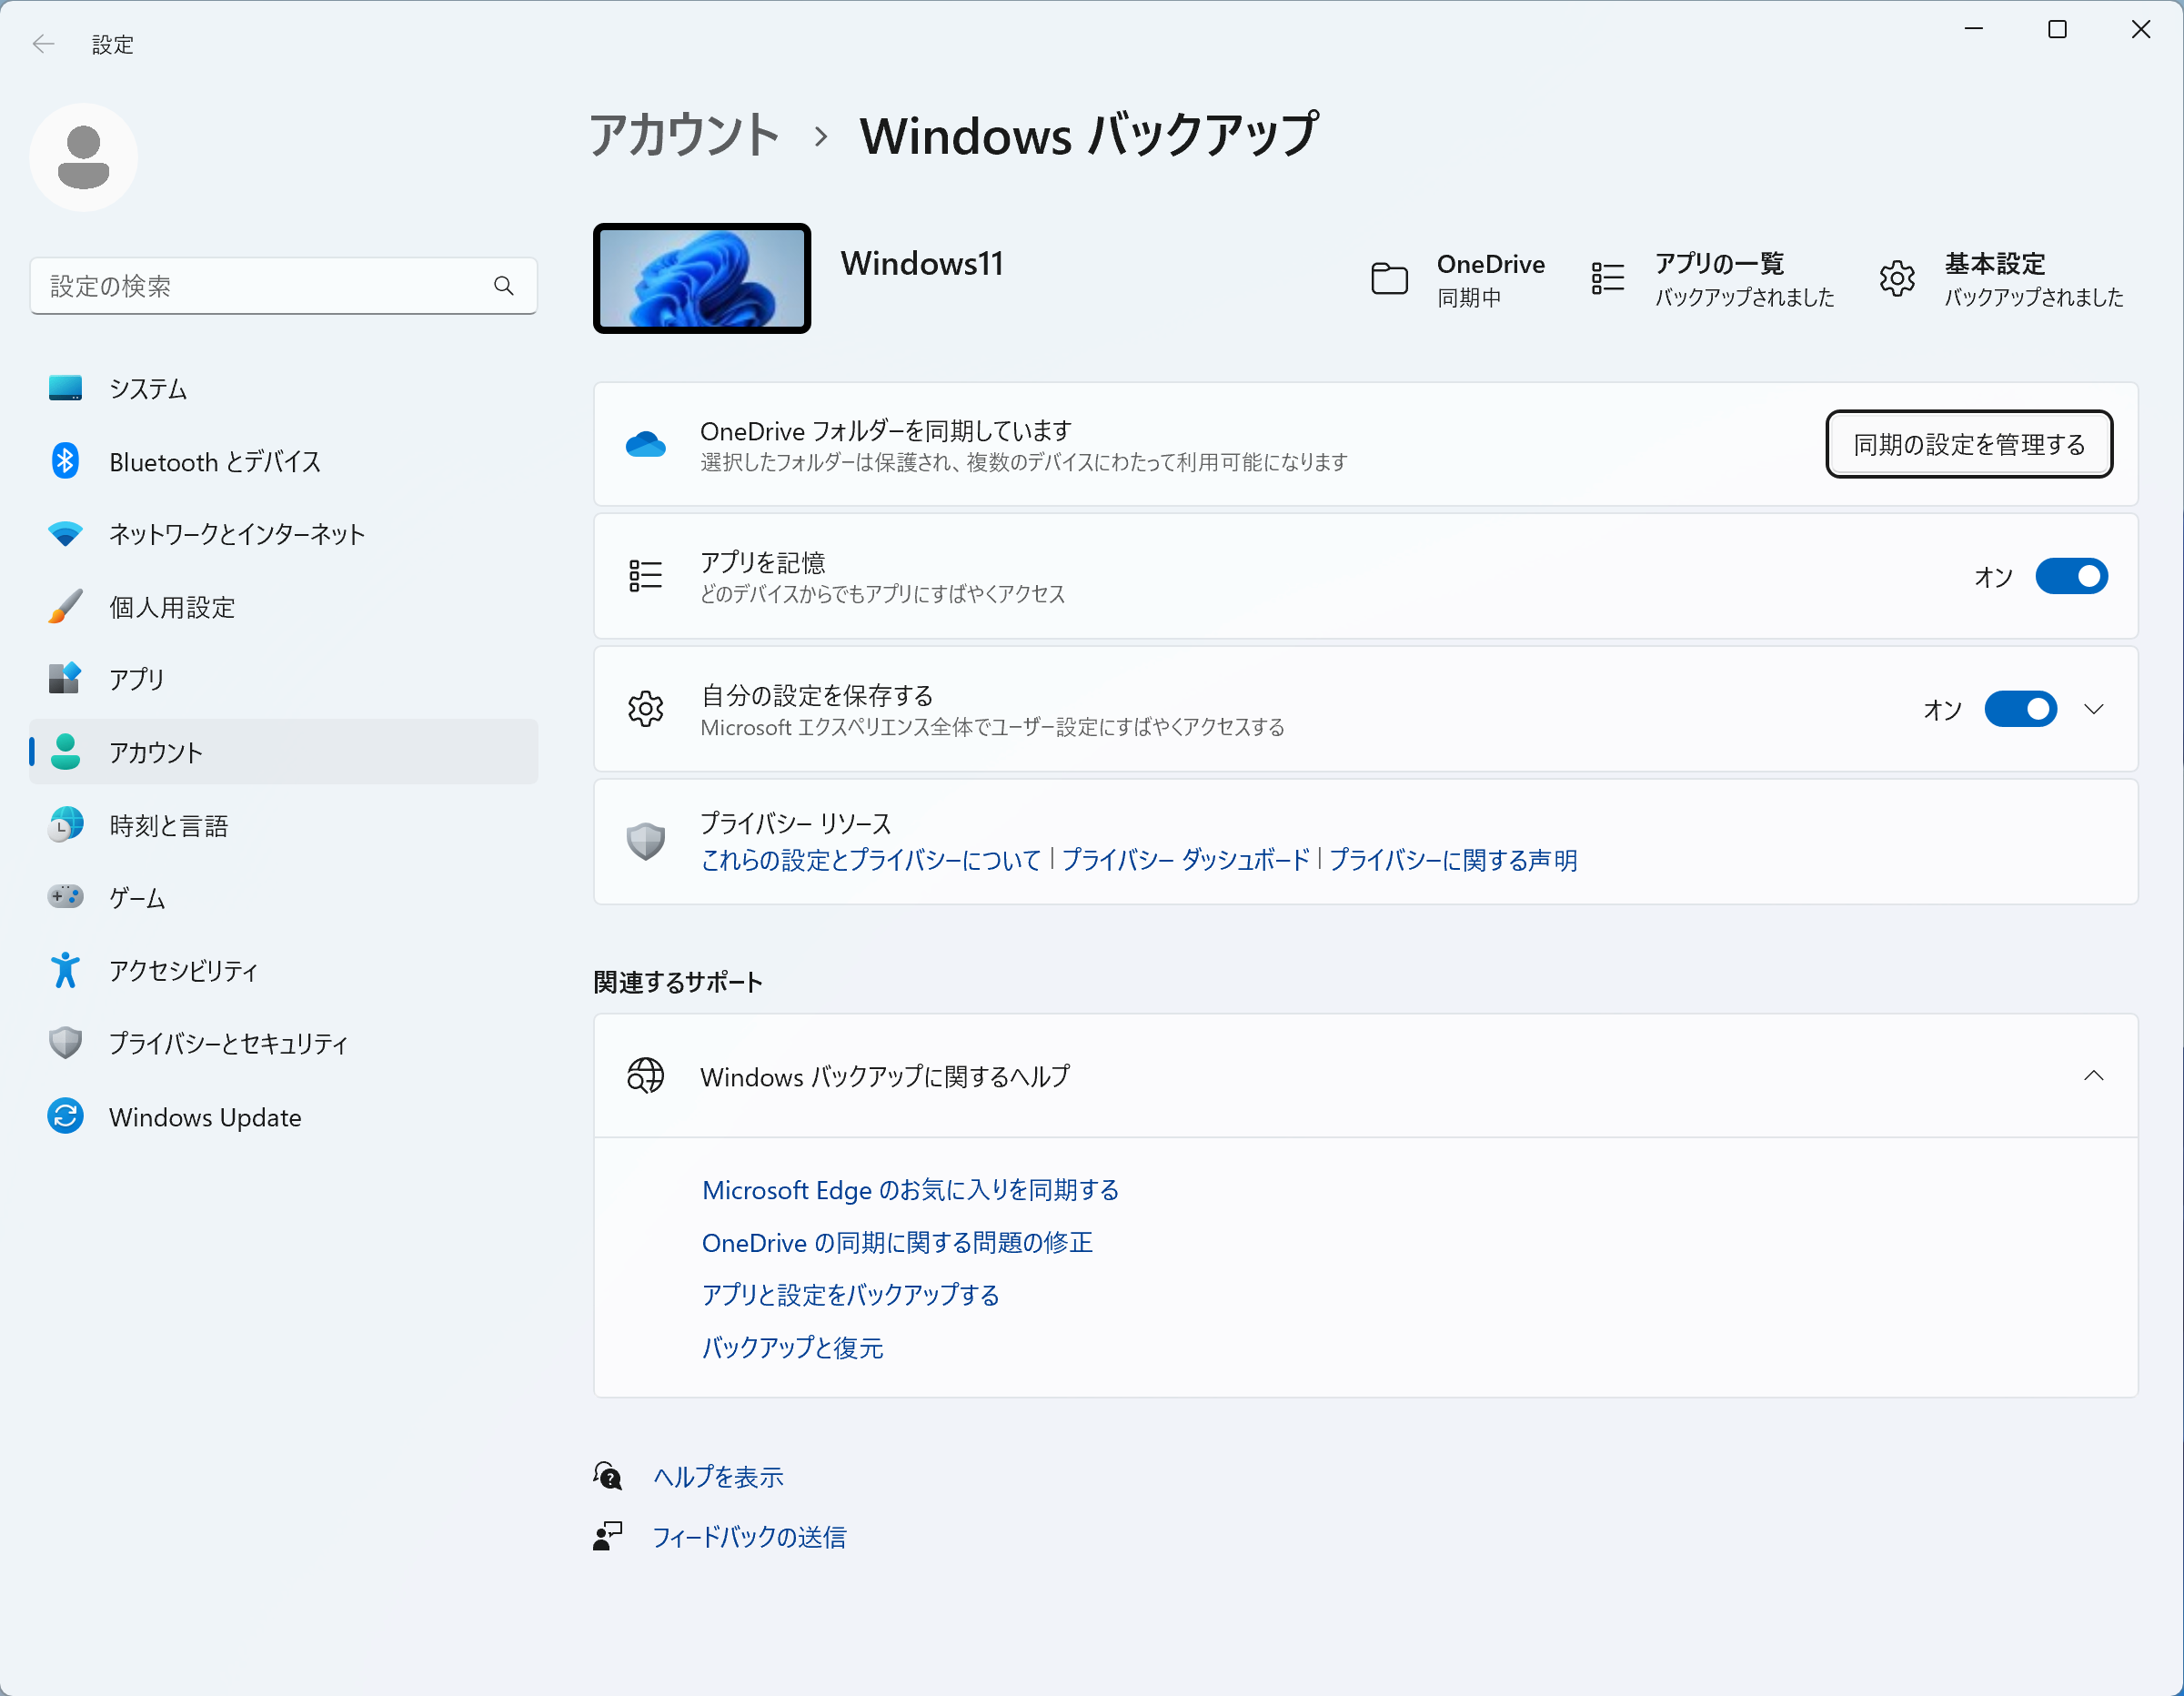Click the OneDrive folder status icon
This screenshot has width=2184, height=1696.
[1389, 278]
